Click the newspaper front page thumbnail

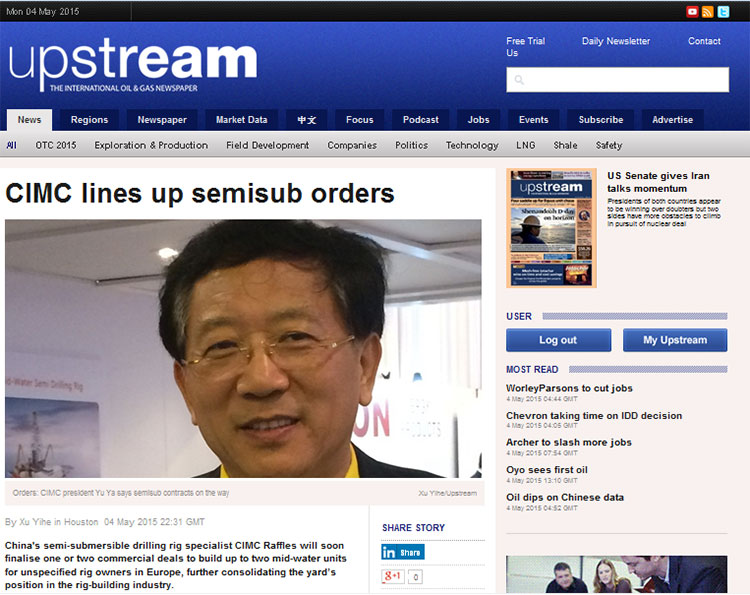[x=551, y=228]
